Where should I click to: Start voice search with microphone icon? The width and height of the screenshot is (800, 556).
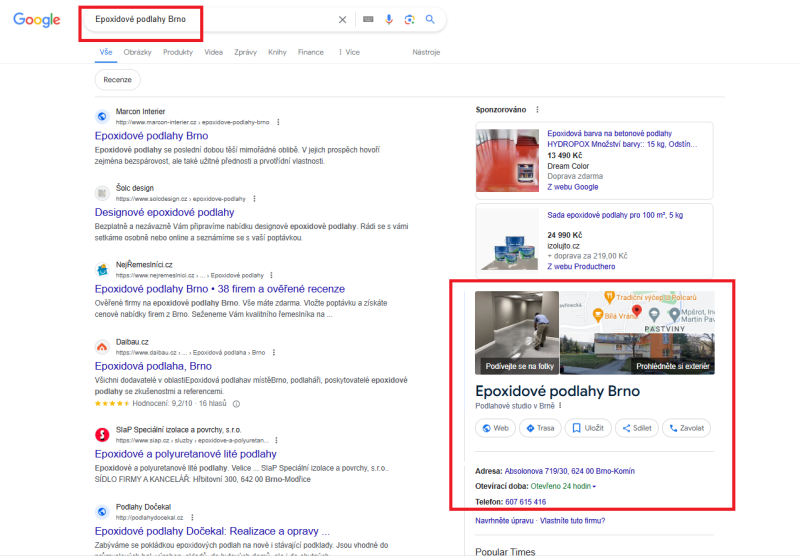pyautogui.click(x=389, y=19)
